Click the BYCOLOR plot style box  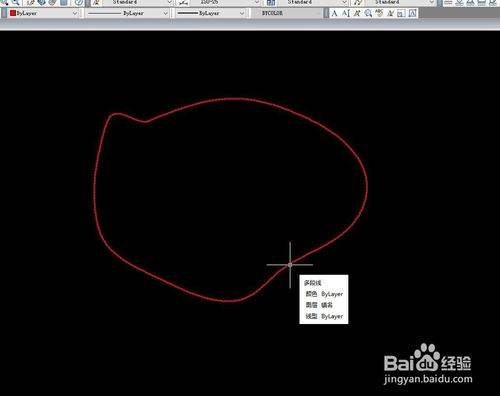click(x=287, y=13)
